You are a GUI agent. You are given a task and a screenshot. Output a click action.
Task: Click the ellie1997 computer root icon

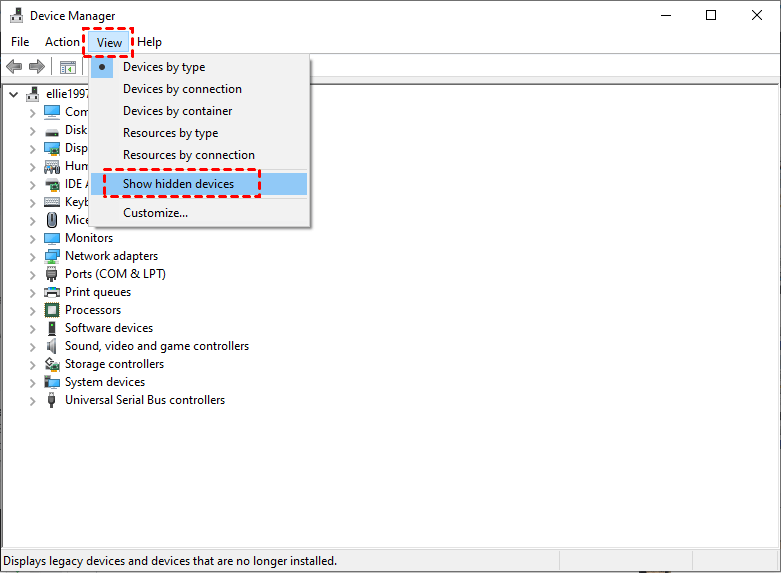tap(33, 94)
